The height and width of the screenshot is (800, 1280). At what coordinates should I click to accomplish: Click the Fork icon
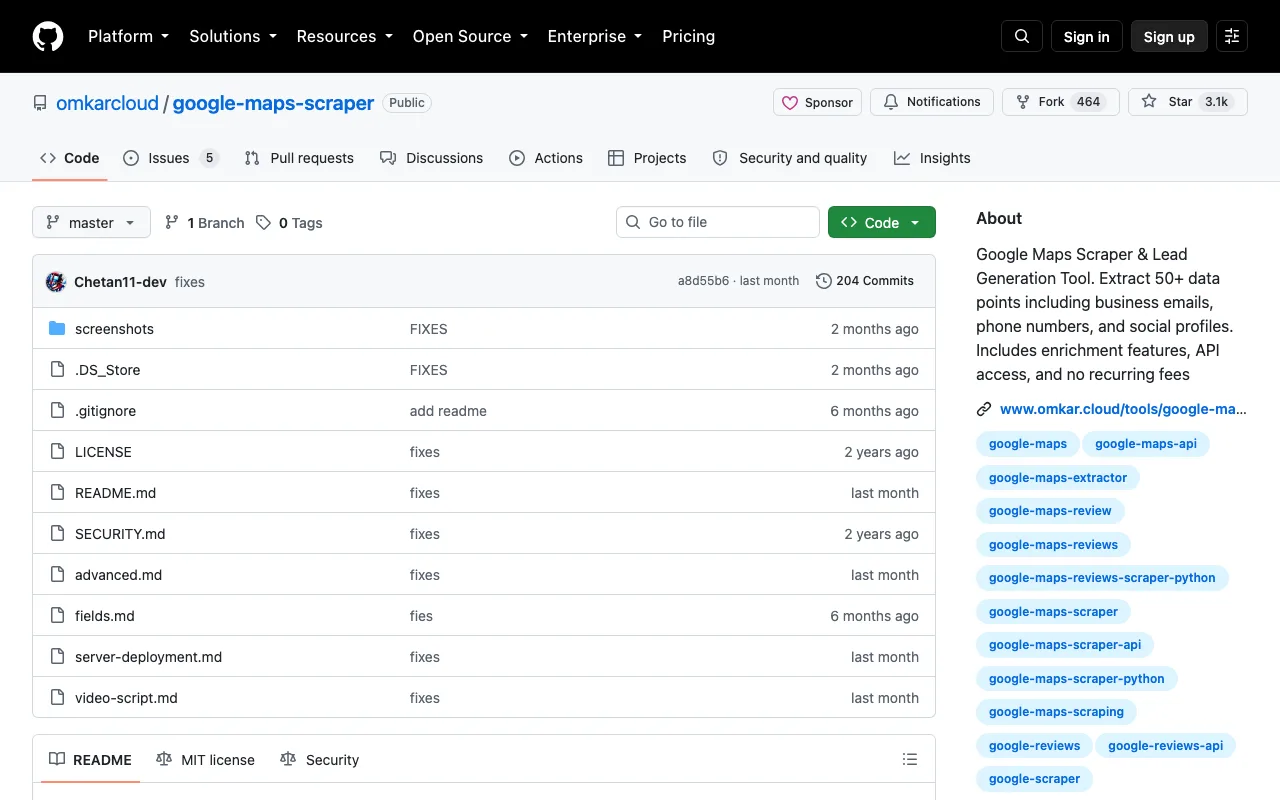click(x=1023, y=102)
